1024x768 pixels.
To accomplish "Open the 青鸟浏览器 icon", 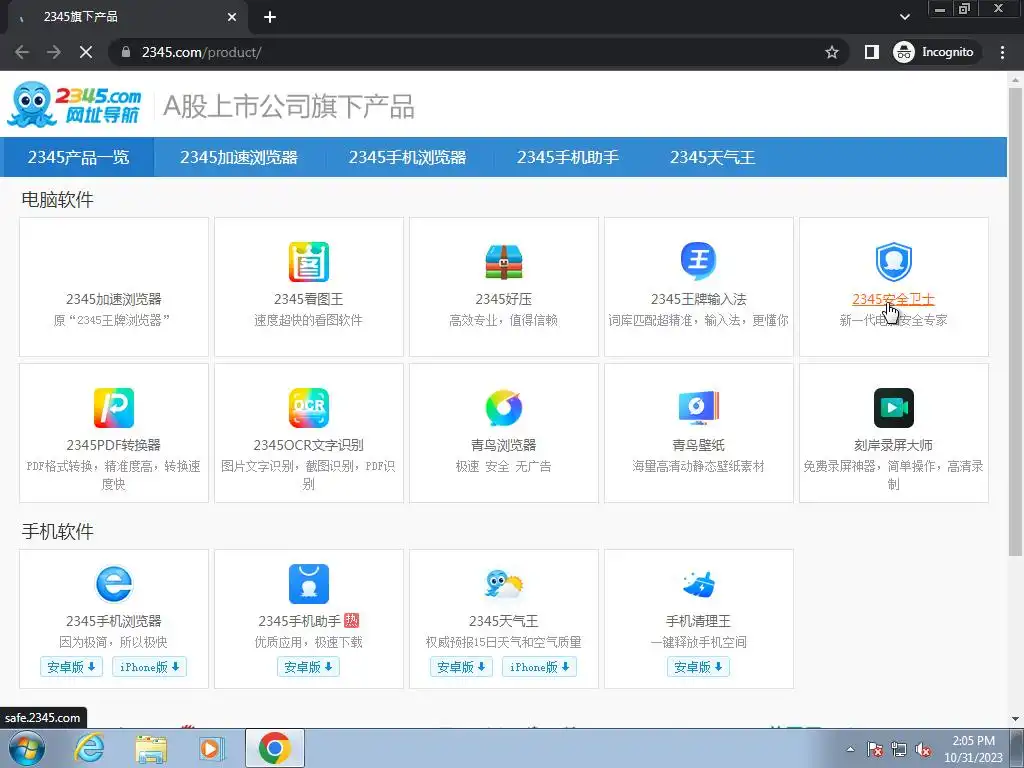I will pos(504,408).
